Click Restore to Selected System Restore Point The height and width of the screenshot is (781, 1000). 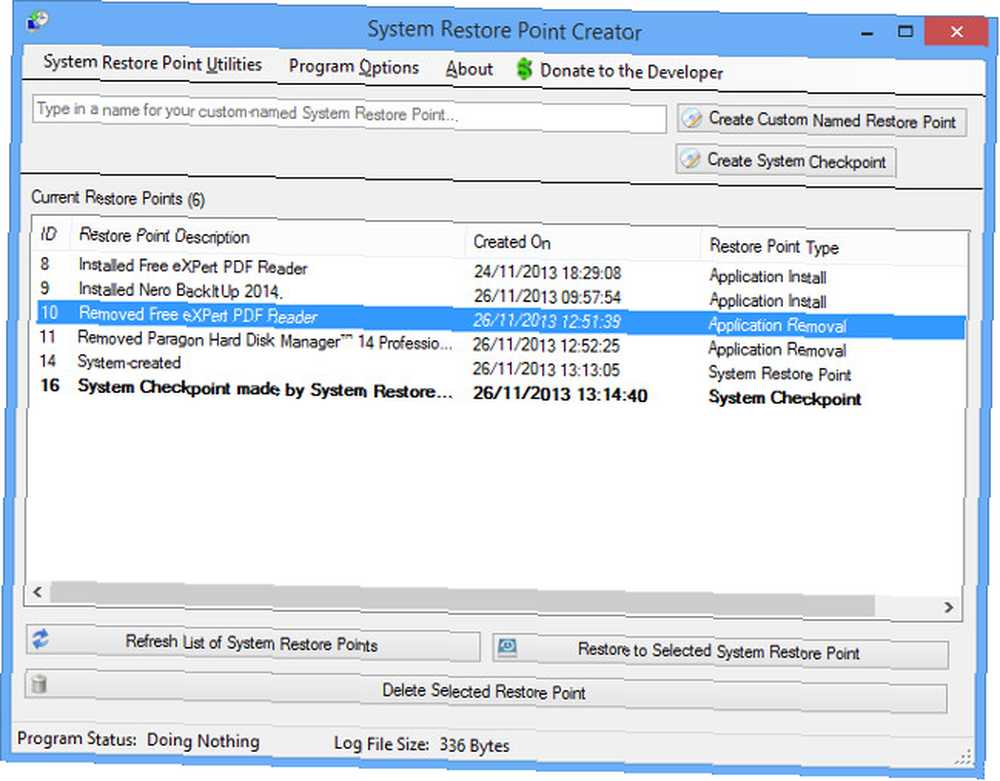720,651
